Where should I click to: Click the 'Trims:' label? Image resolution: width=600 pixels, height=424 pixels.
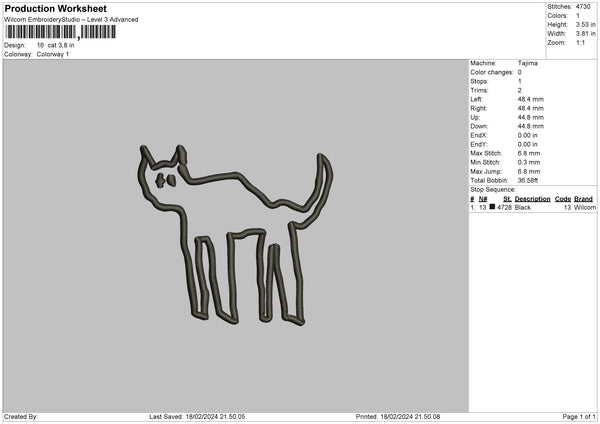click(479, 90)
